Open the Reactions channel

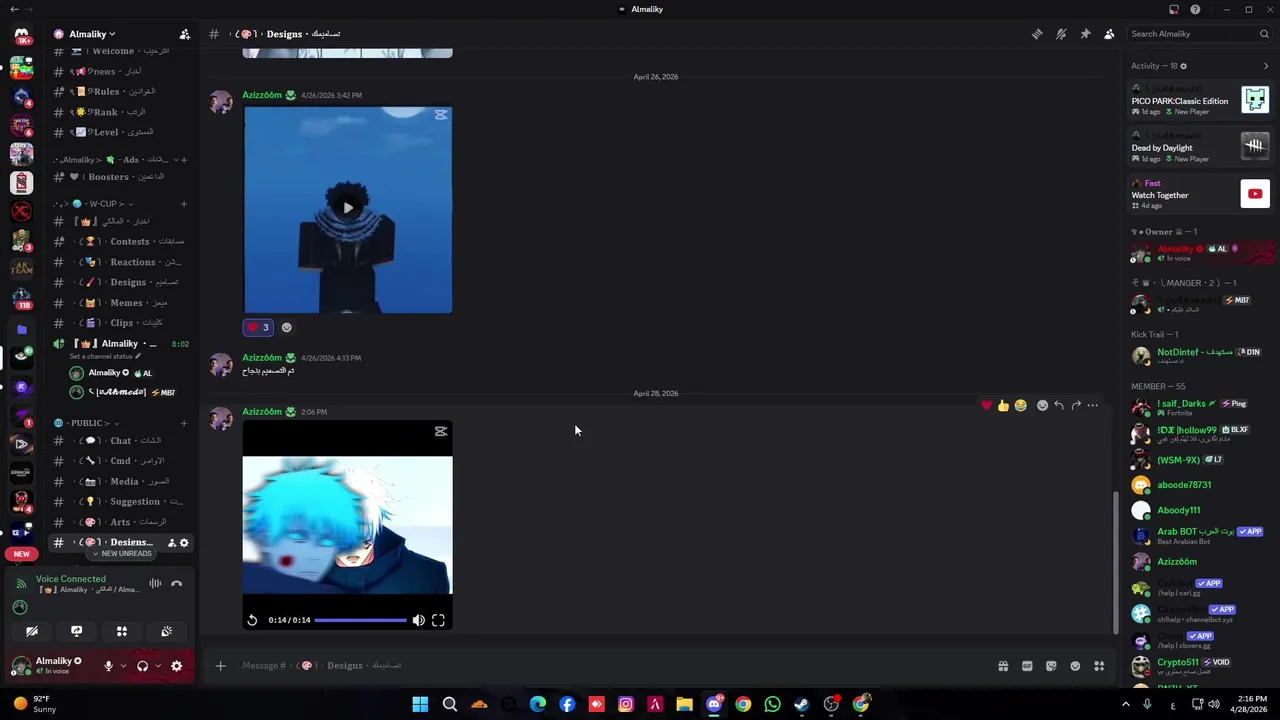click(120, 262)
